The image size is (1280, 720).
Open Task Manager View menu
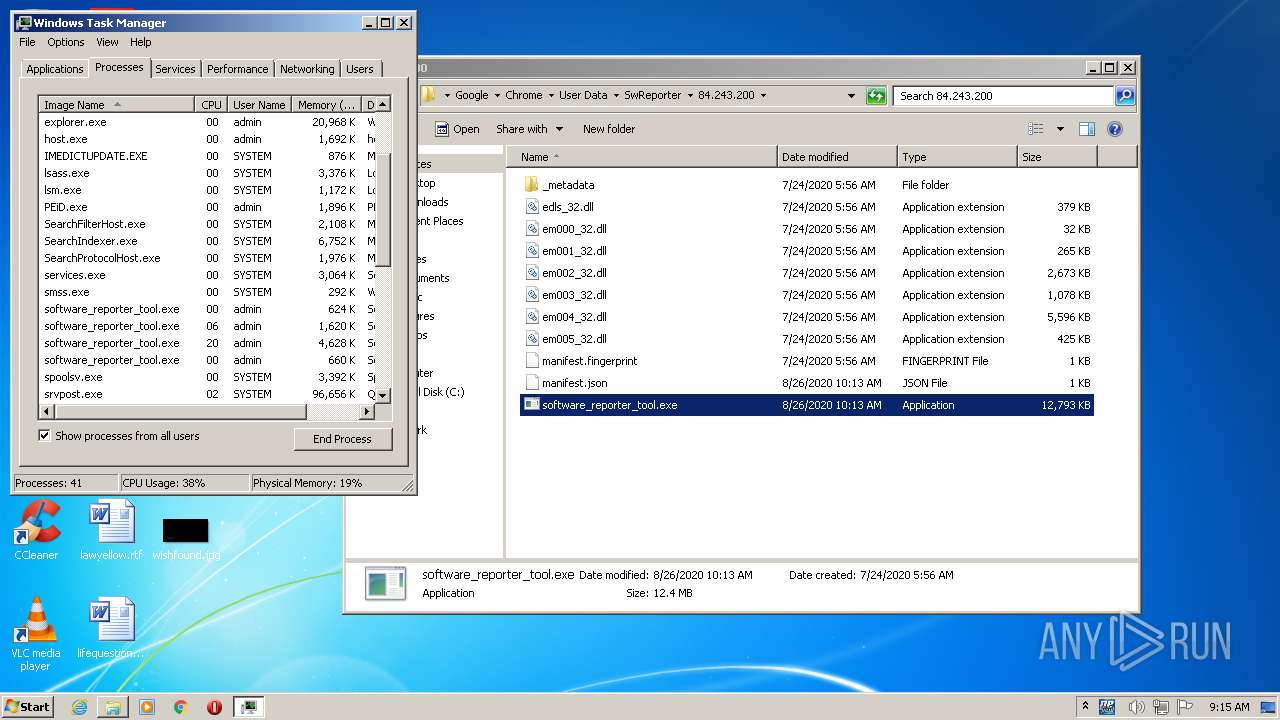coord(107,42)
